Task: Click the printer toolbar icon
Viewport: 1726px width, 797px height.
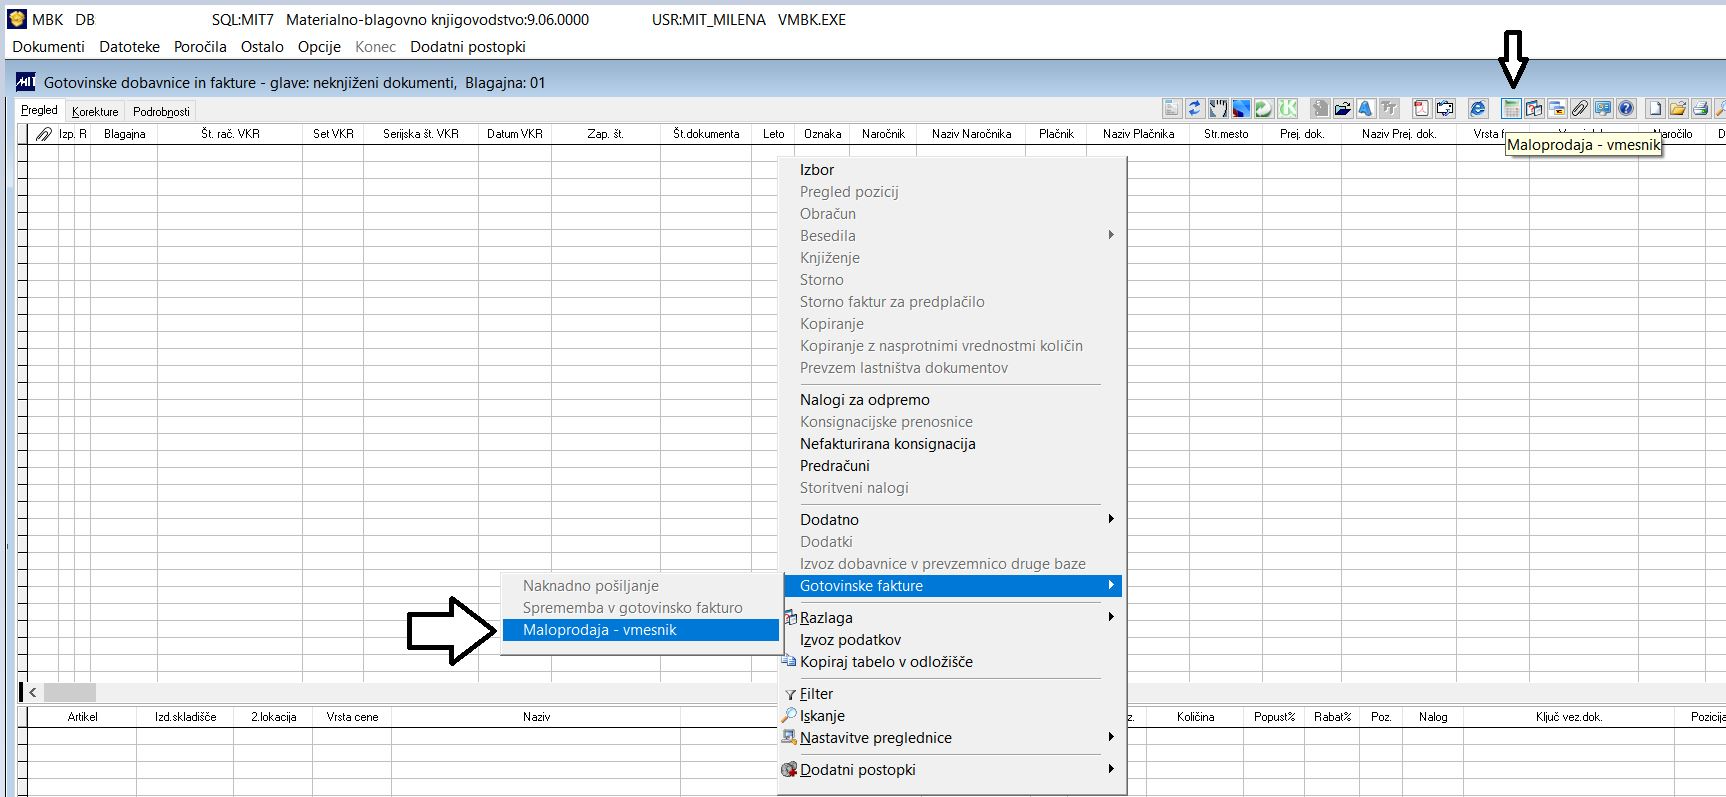Action: coord(1701,109)
